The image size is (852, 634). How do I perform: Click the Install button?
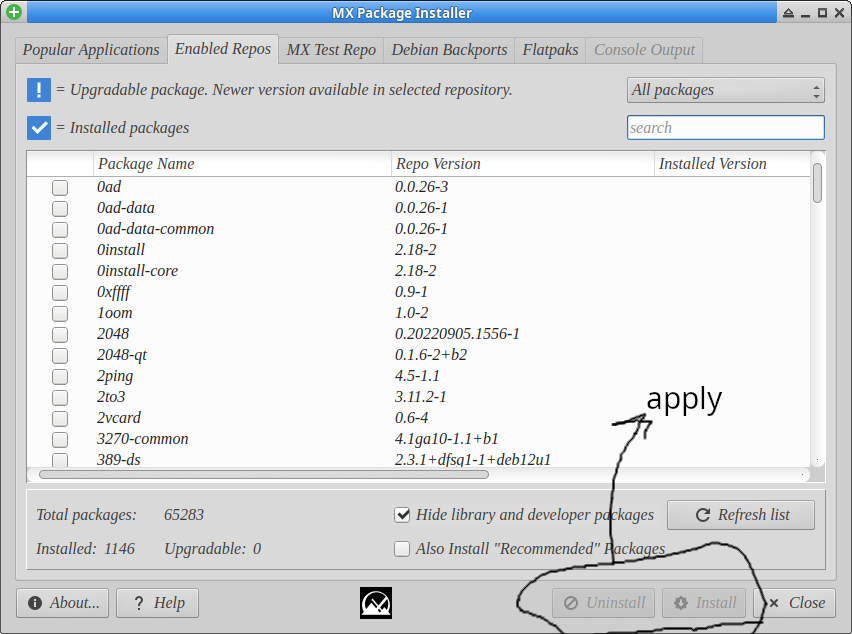click(x=704, y=603)
